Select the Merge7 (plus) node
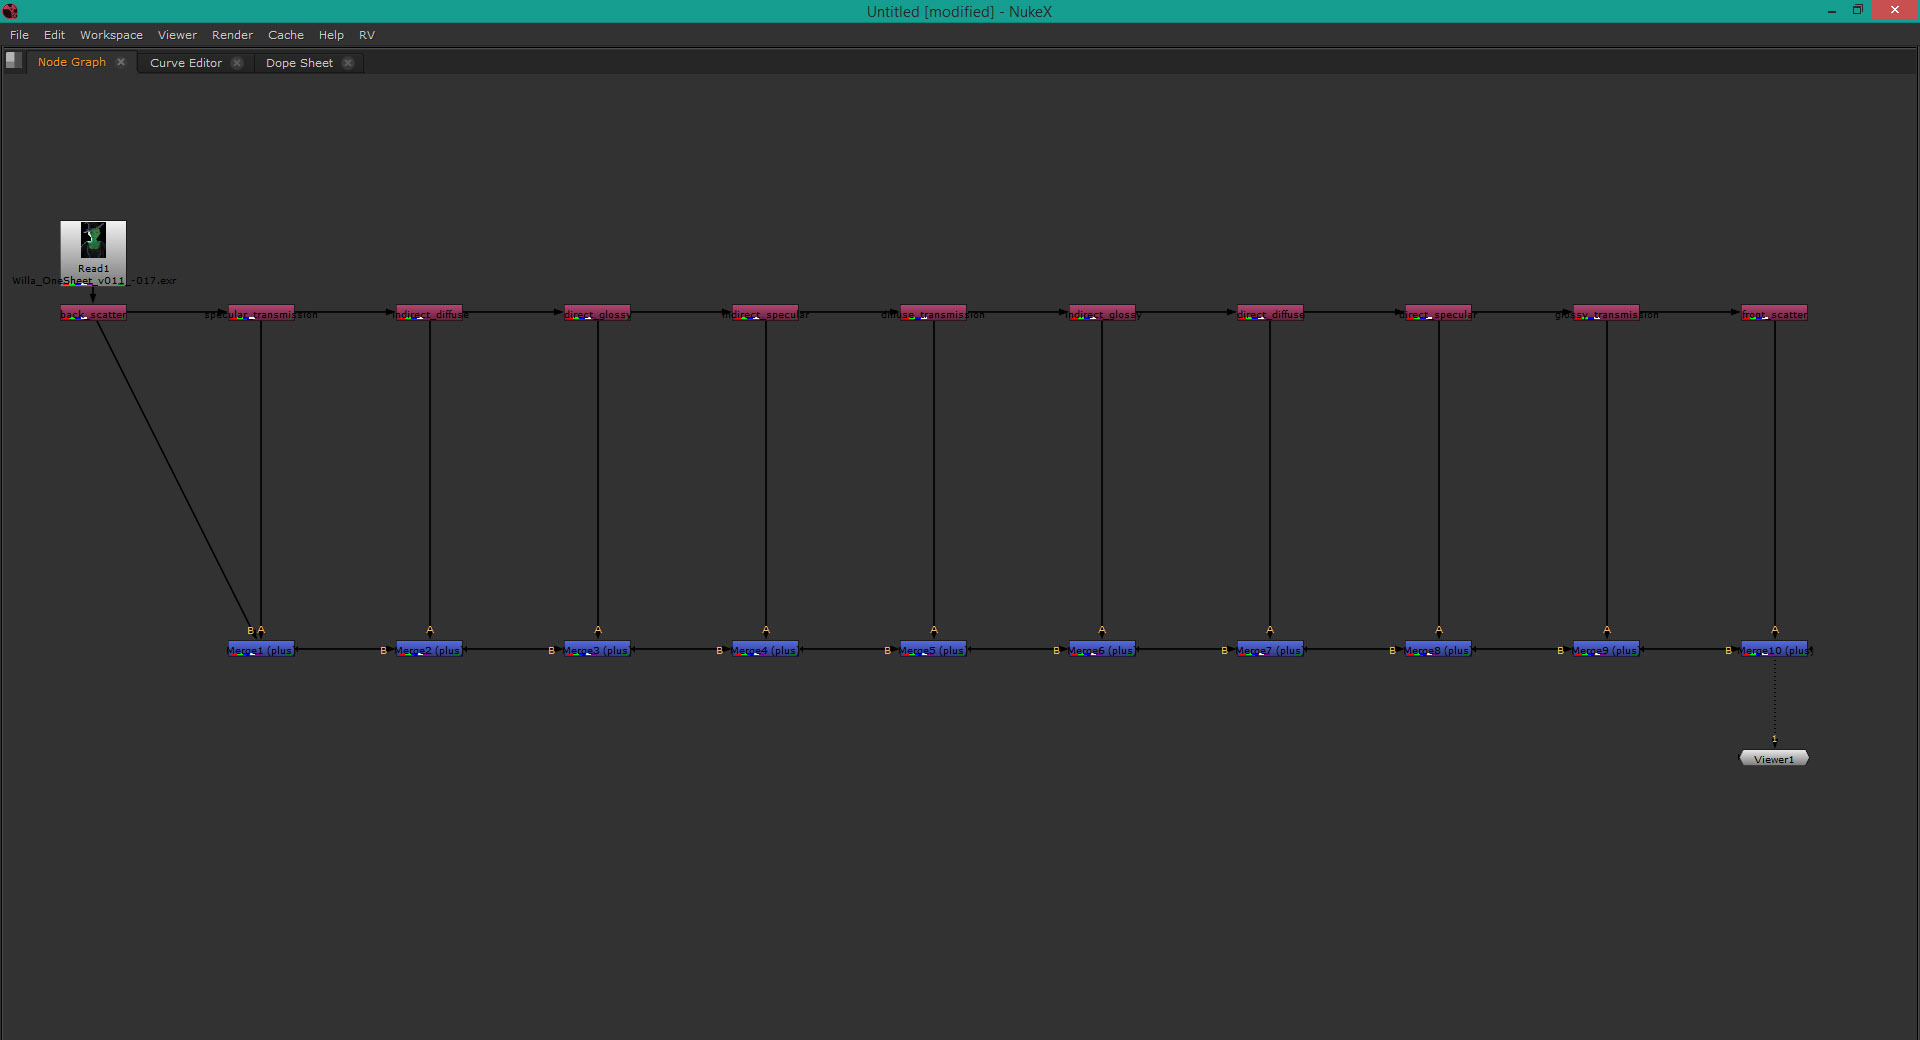This screenshot has height=1040, width=1920. 1270,649
